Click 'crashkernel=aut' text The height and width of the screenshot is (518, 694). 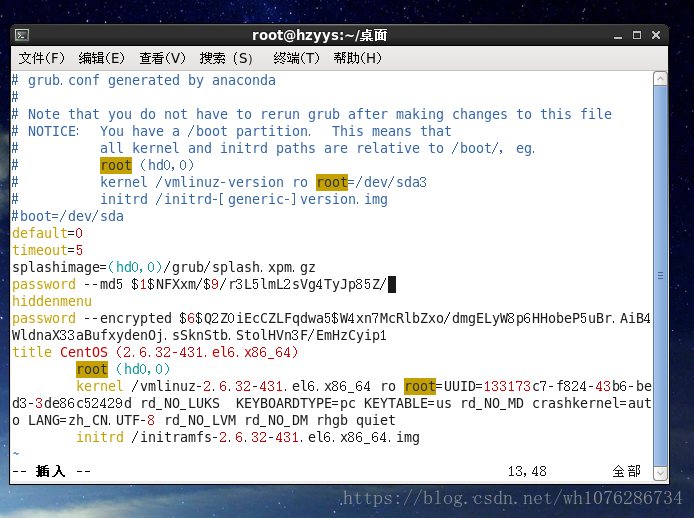pyautogui.click(x=592, y=403)
